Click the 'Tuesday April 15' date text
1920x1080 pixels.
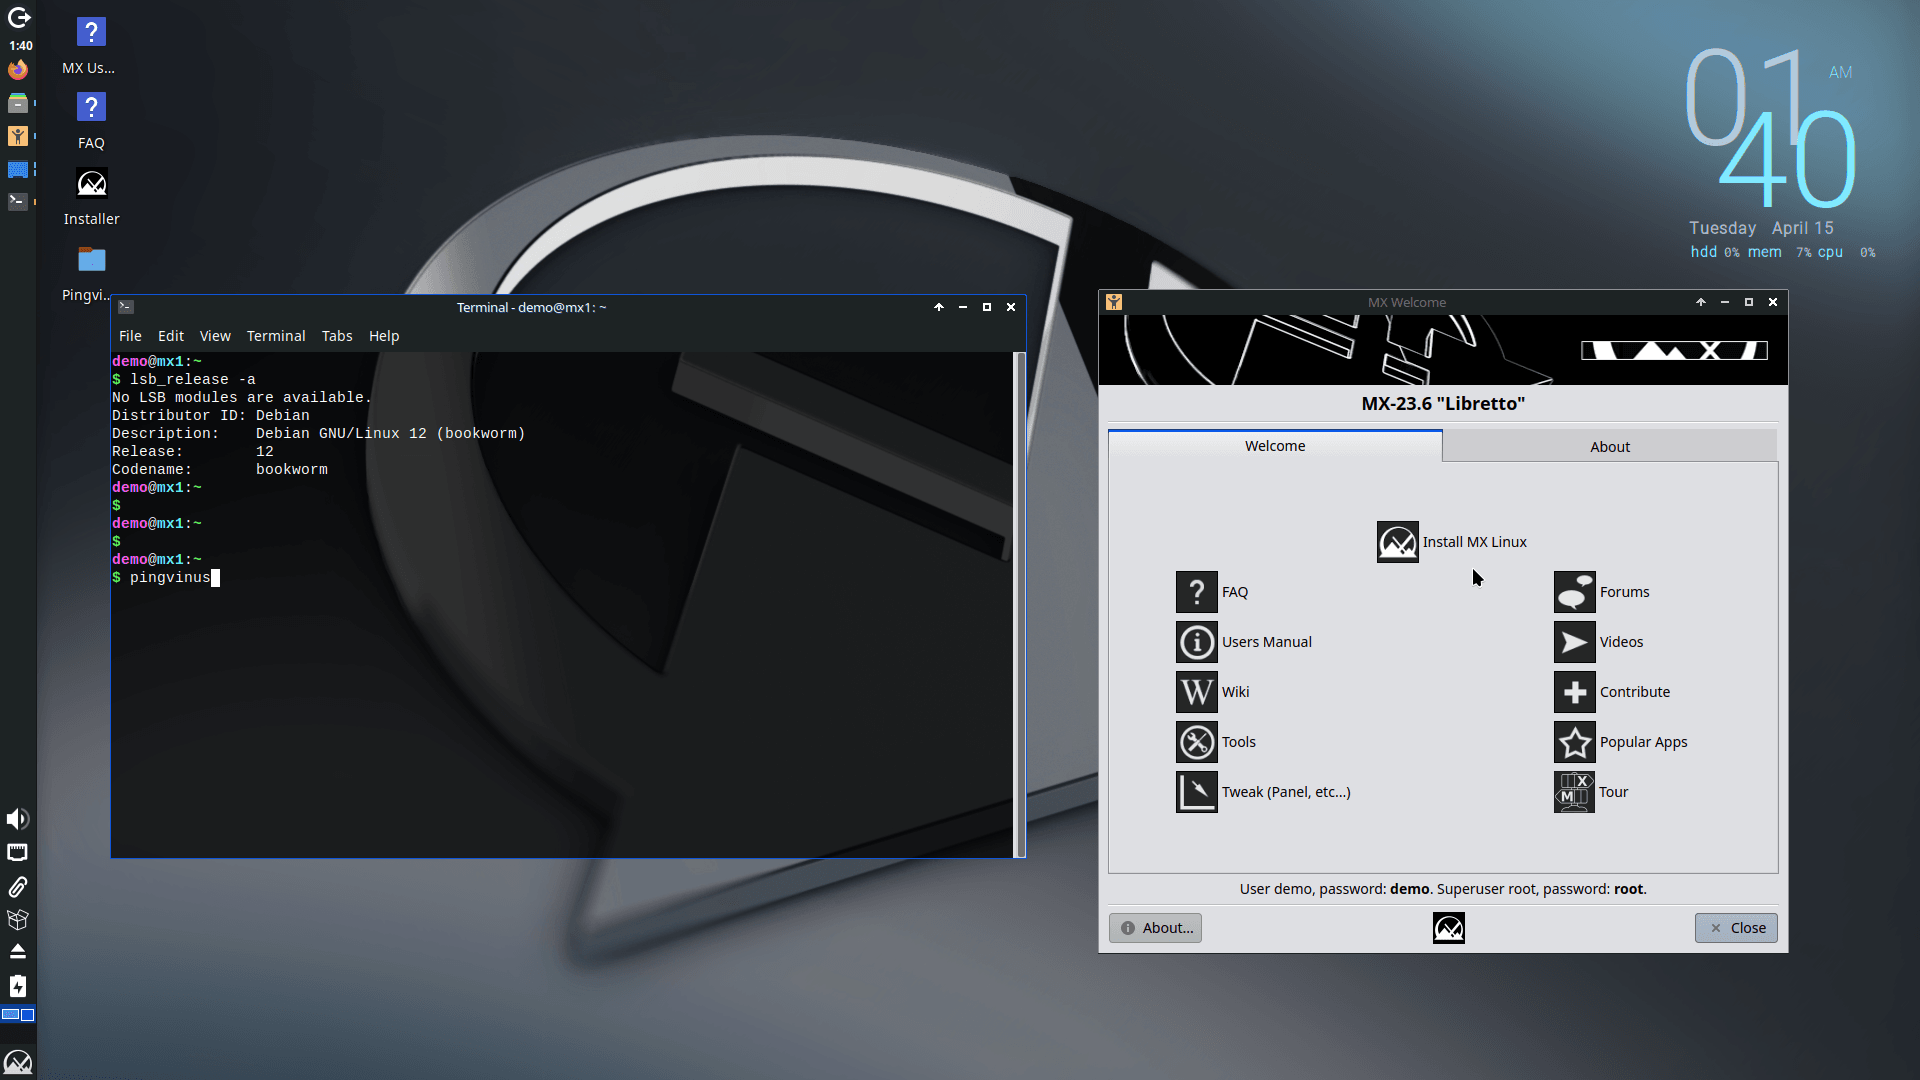point(1761,228)
